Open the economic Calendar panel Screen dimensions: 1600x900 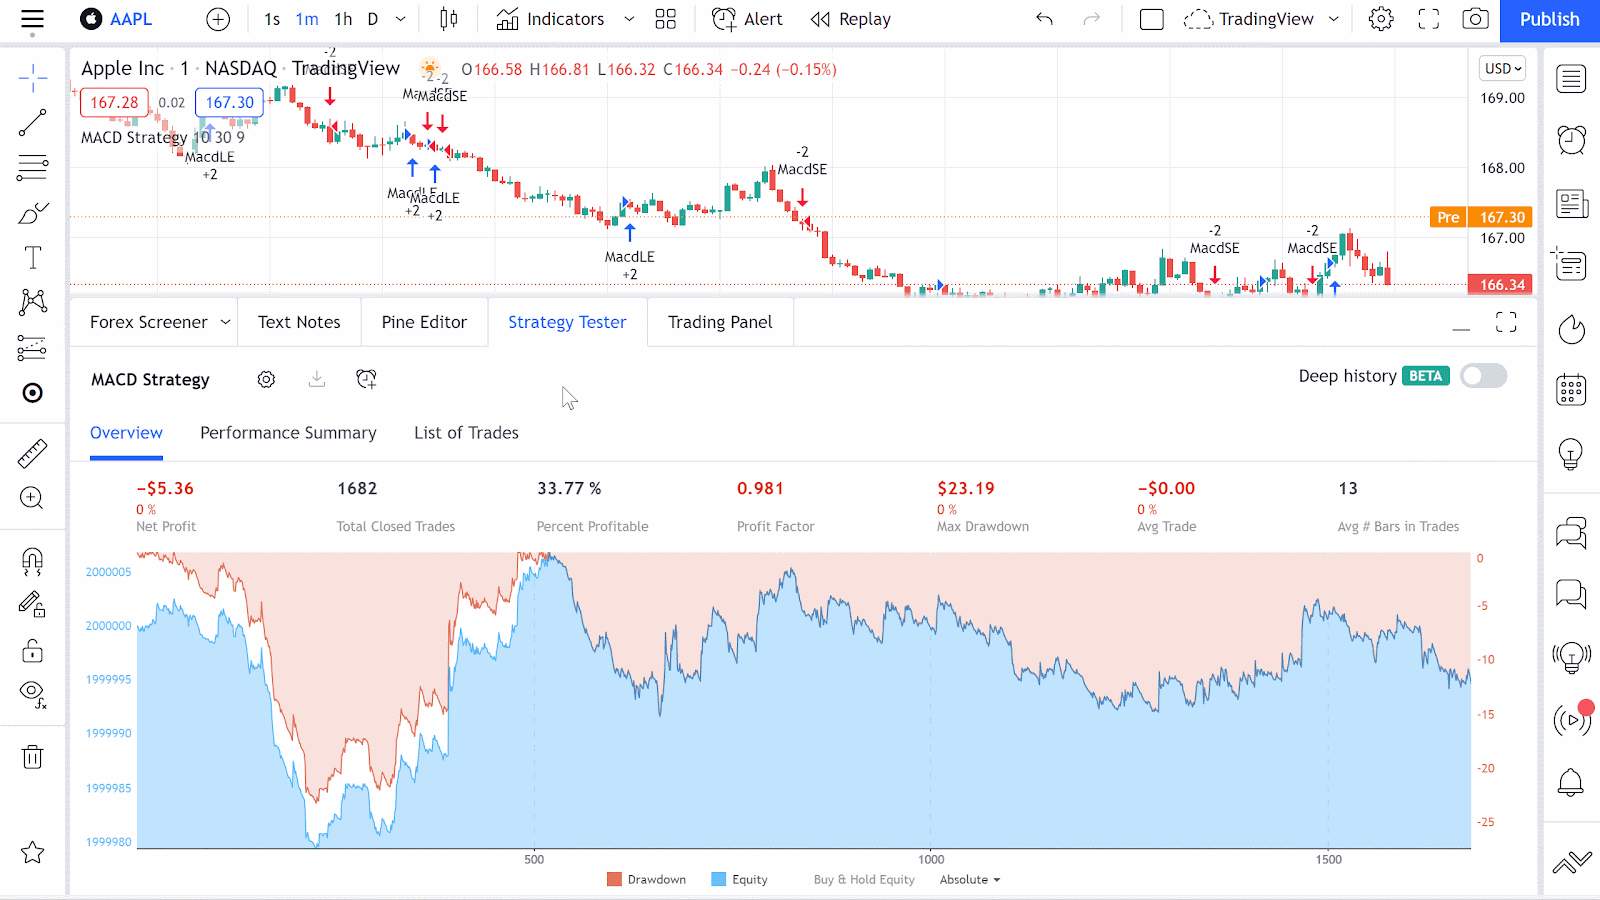1571,389
